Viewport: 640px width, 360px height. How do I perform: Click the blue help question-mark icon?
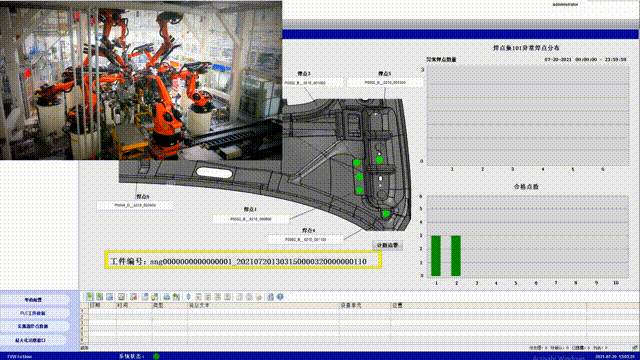[x=280, y=297]
